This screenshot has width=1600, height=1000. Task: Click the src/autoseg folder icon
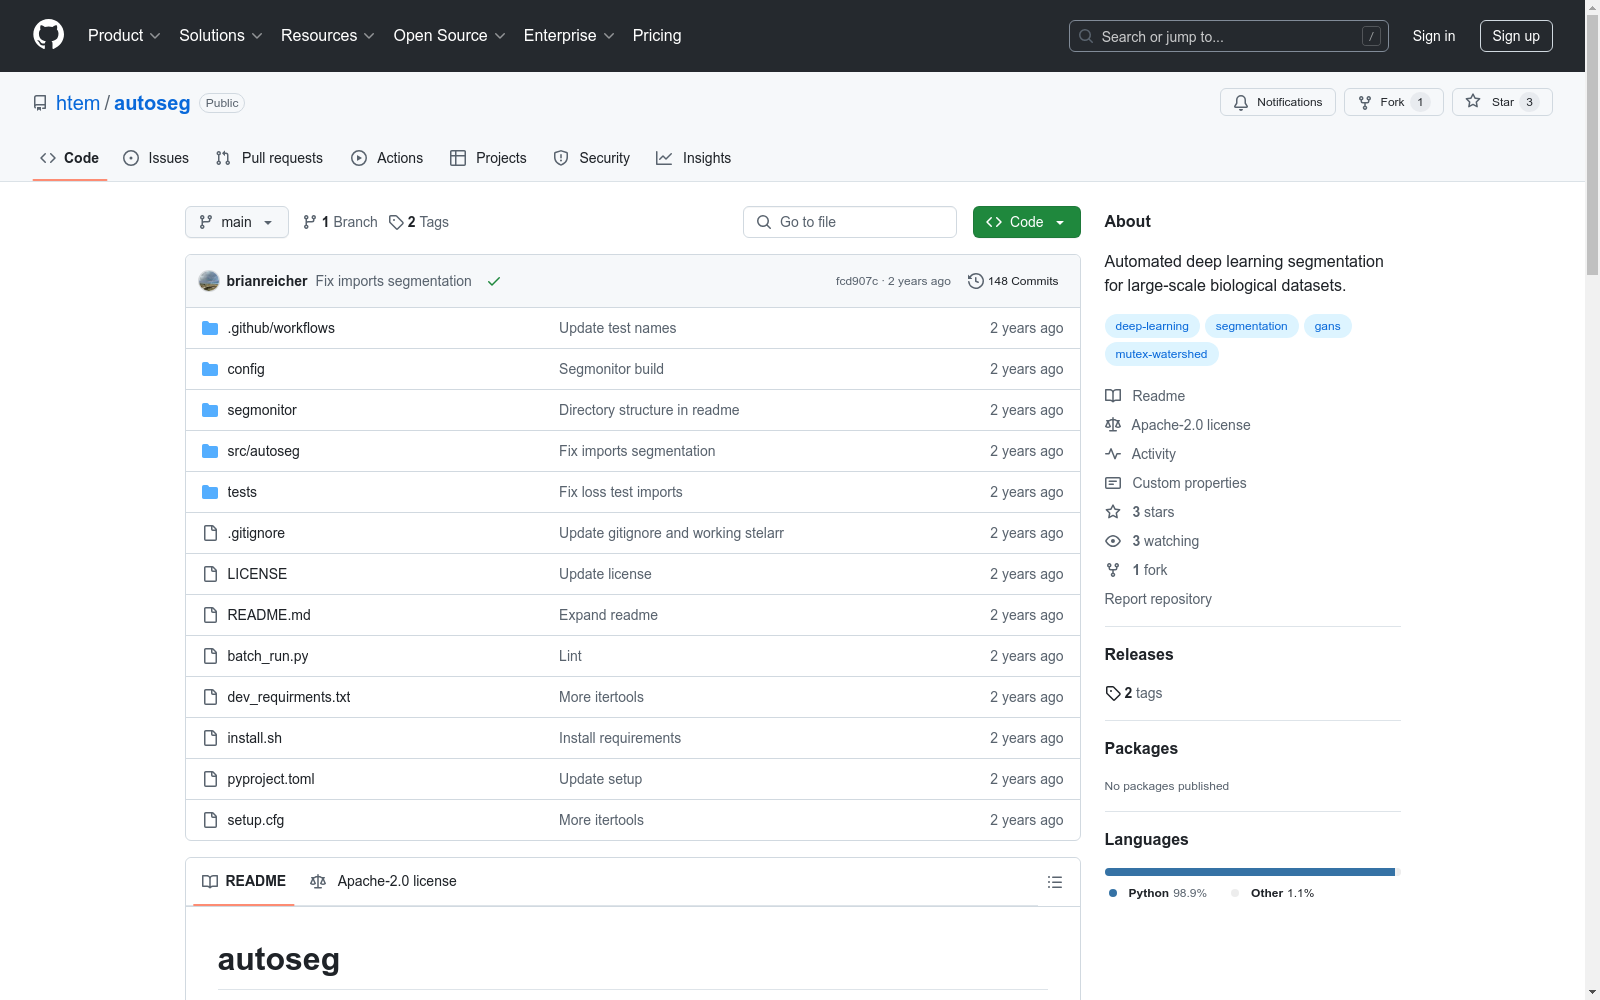point(210,451)
